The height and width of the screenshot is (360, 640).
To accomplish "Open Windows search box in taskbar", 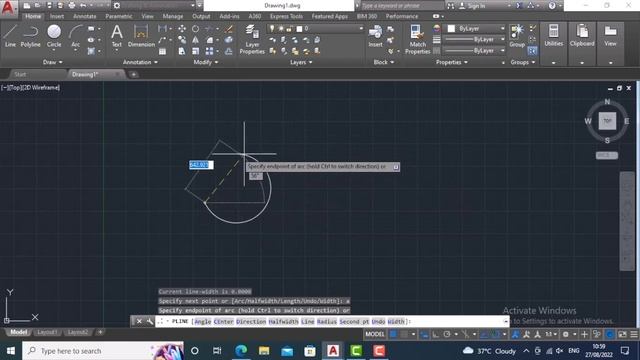I will (103, 351).
